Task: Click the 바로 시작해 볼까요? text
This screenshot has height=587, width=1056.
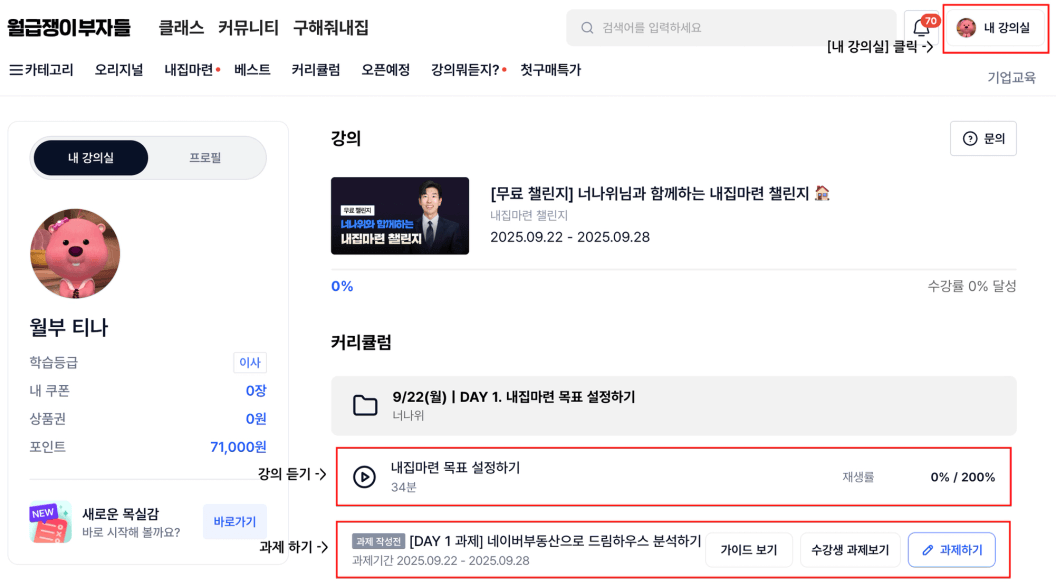Action: click(x=131, y=532)
